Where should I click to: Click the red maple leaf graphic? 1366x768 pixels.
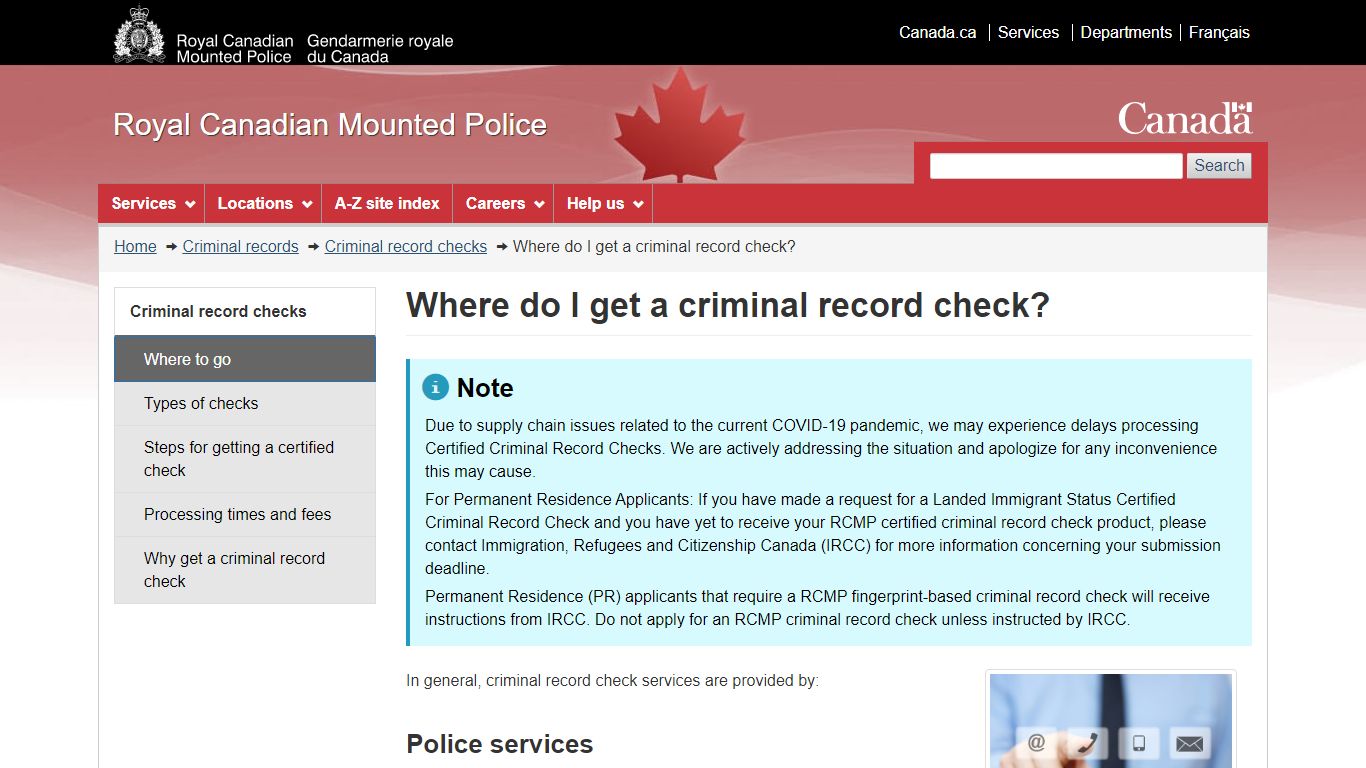tap(680, 124)
